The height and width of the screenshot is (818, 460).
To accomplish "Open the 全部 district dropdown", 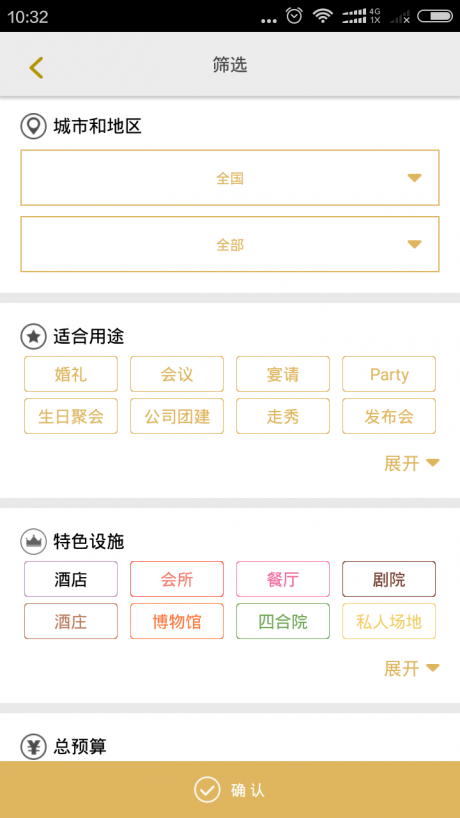I will (x=230, y=244).
